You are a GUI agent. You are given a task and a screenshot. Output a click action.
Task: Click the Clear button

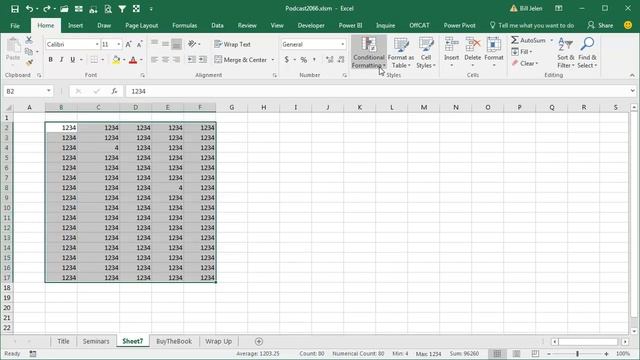pos(524,63)
